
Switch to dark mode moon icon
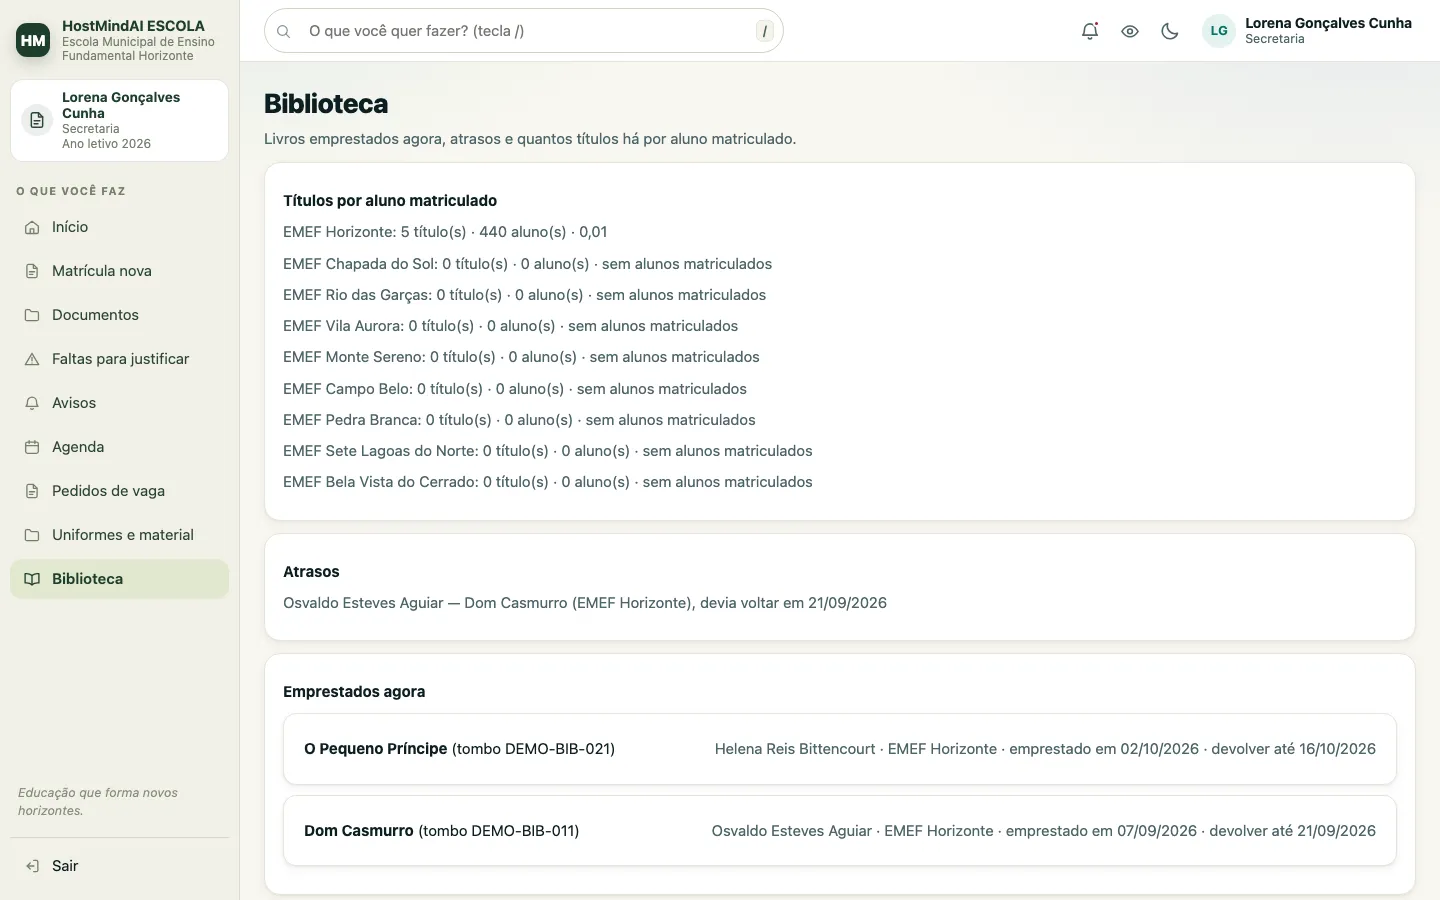[x=1170, y=31]
